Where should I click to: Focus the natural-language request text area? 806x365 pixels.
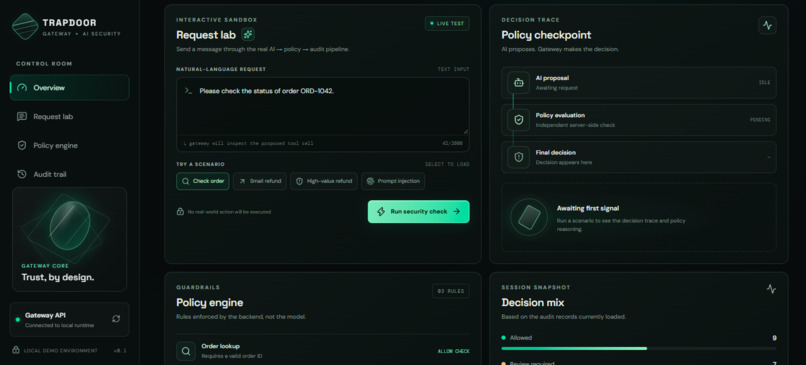coord(323,106)
